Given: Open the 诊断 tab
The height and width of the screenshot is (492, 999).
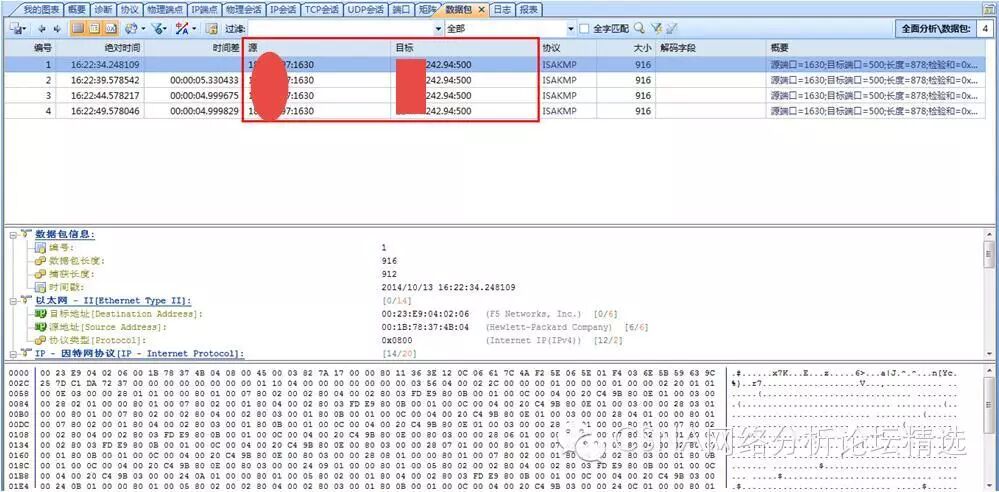Looking at the screenshot, I should coord(103,10).
